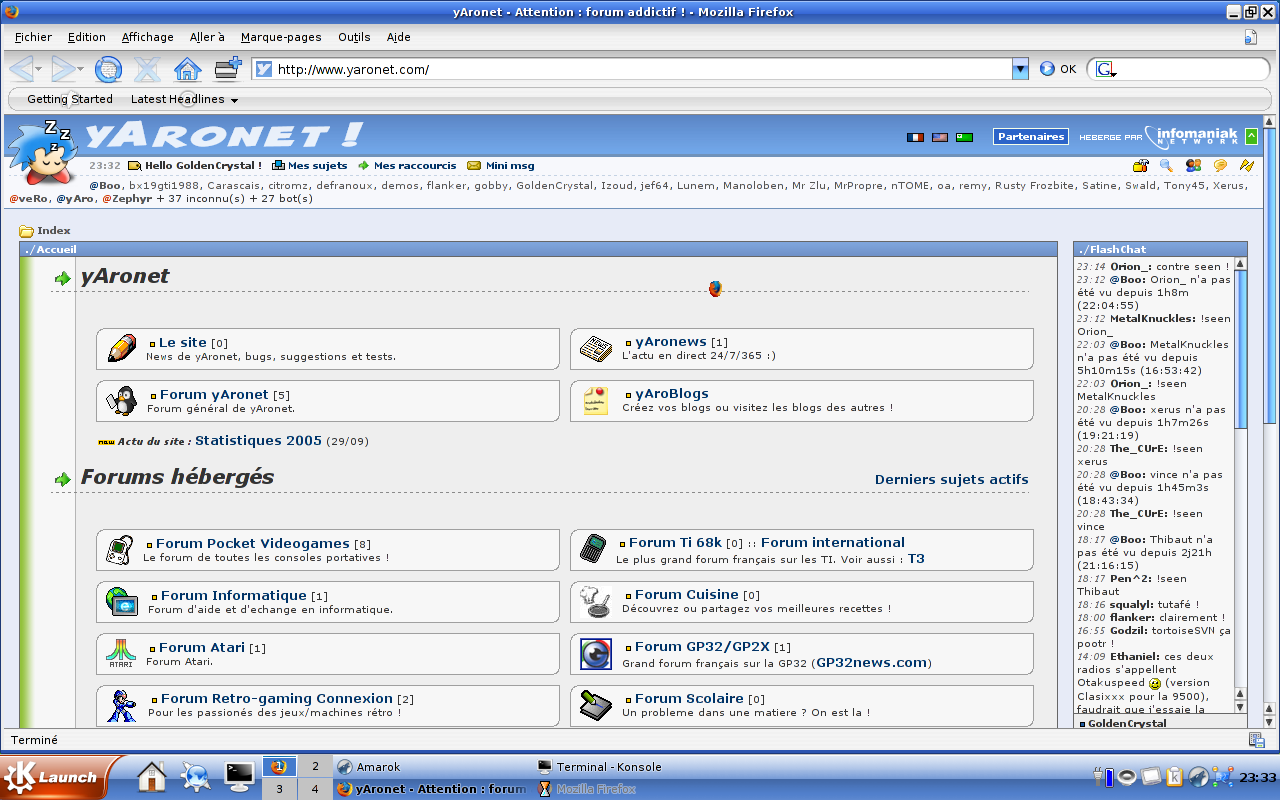Open the Aller à menu
Screen dimensions: 1280x800
pyautogui.click(x=207, y=37)
